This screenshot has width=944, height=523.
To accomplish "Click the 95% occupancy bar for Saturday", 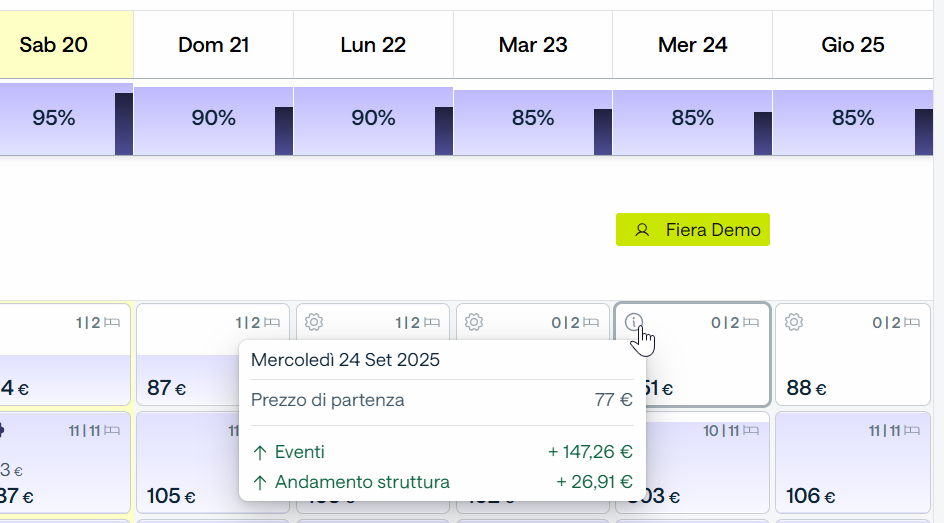I will pyautogui.click(x=66, y=119).
